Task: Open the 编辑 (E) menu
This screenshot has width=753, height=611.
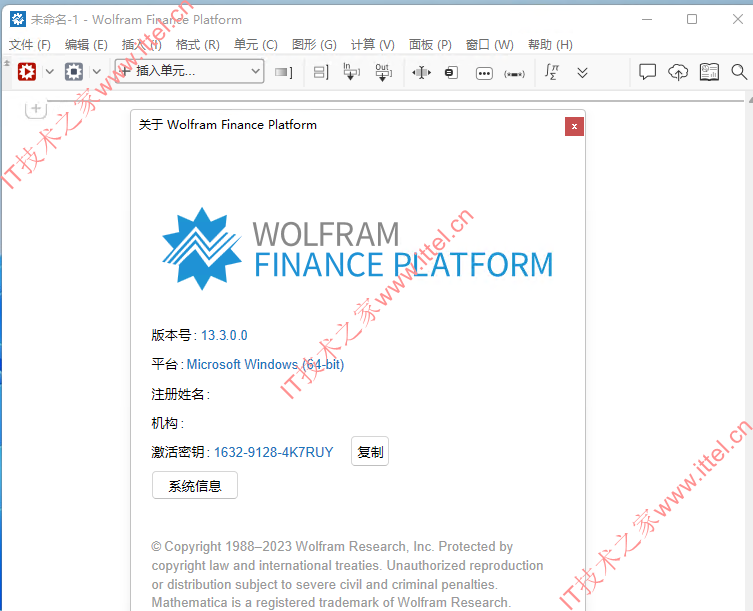Action: (x=86, y=45)
